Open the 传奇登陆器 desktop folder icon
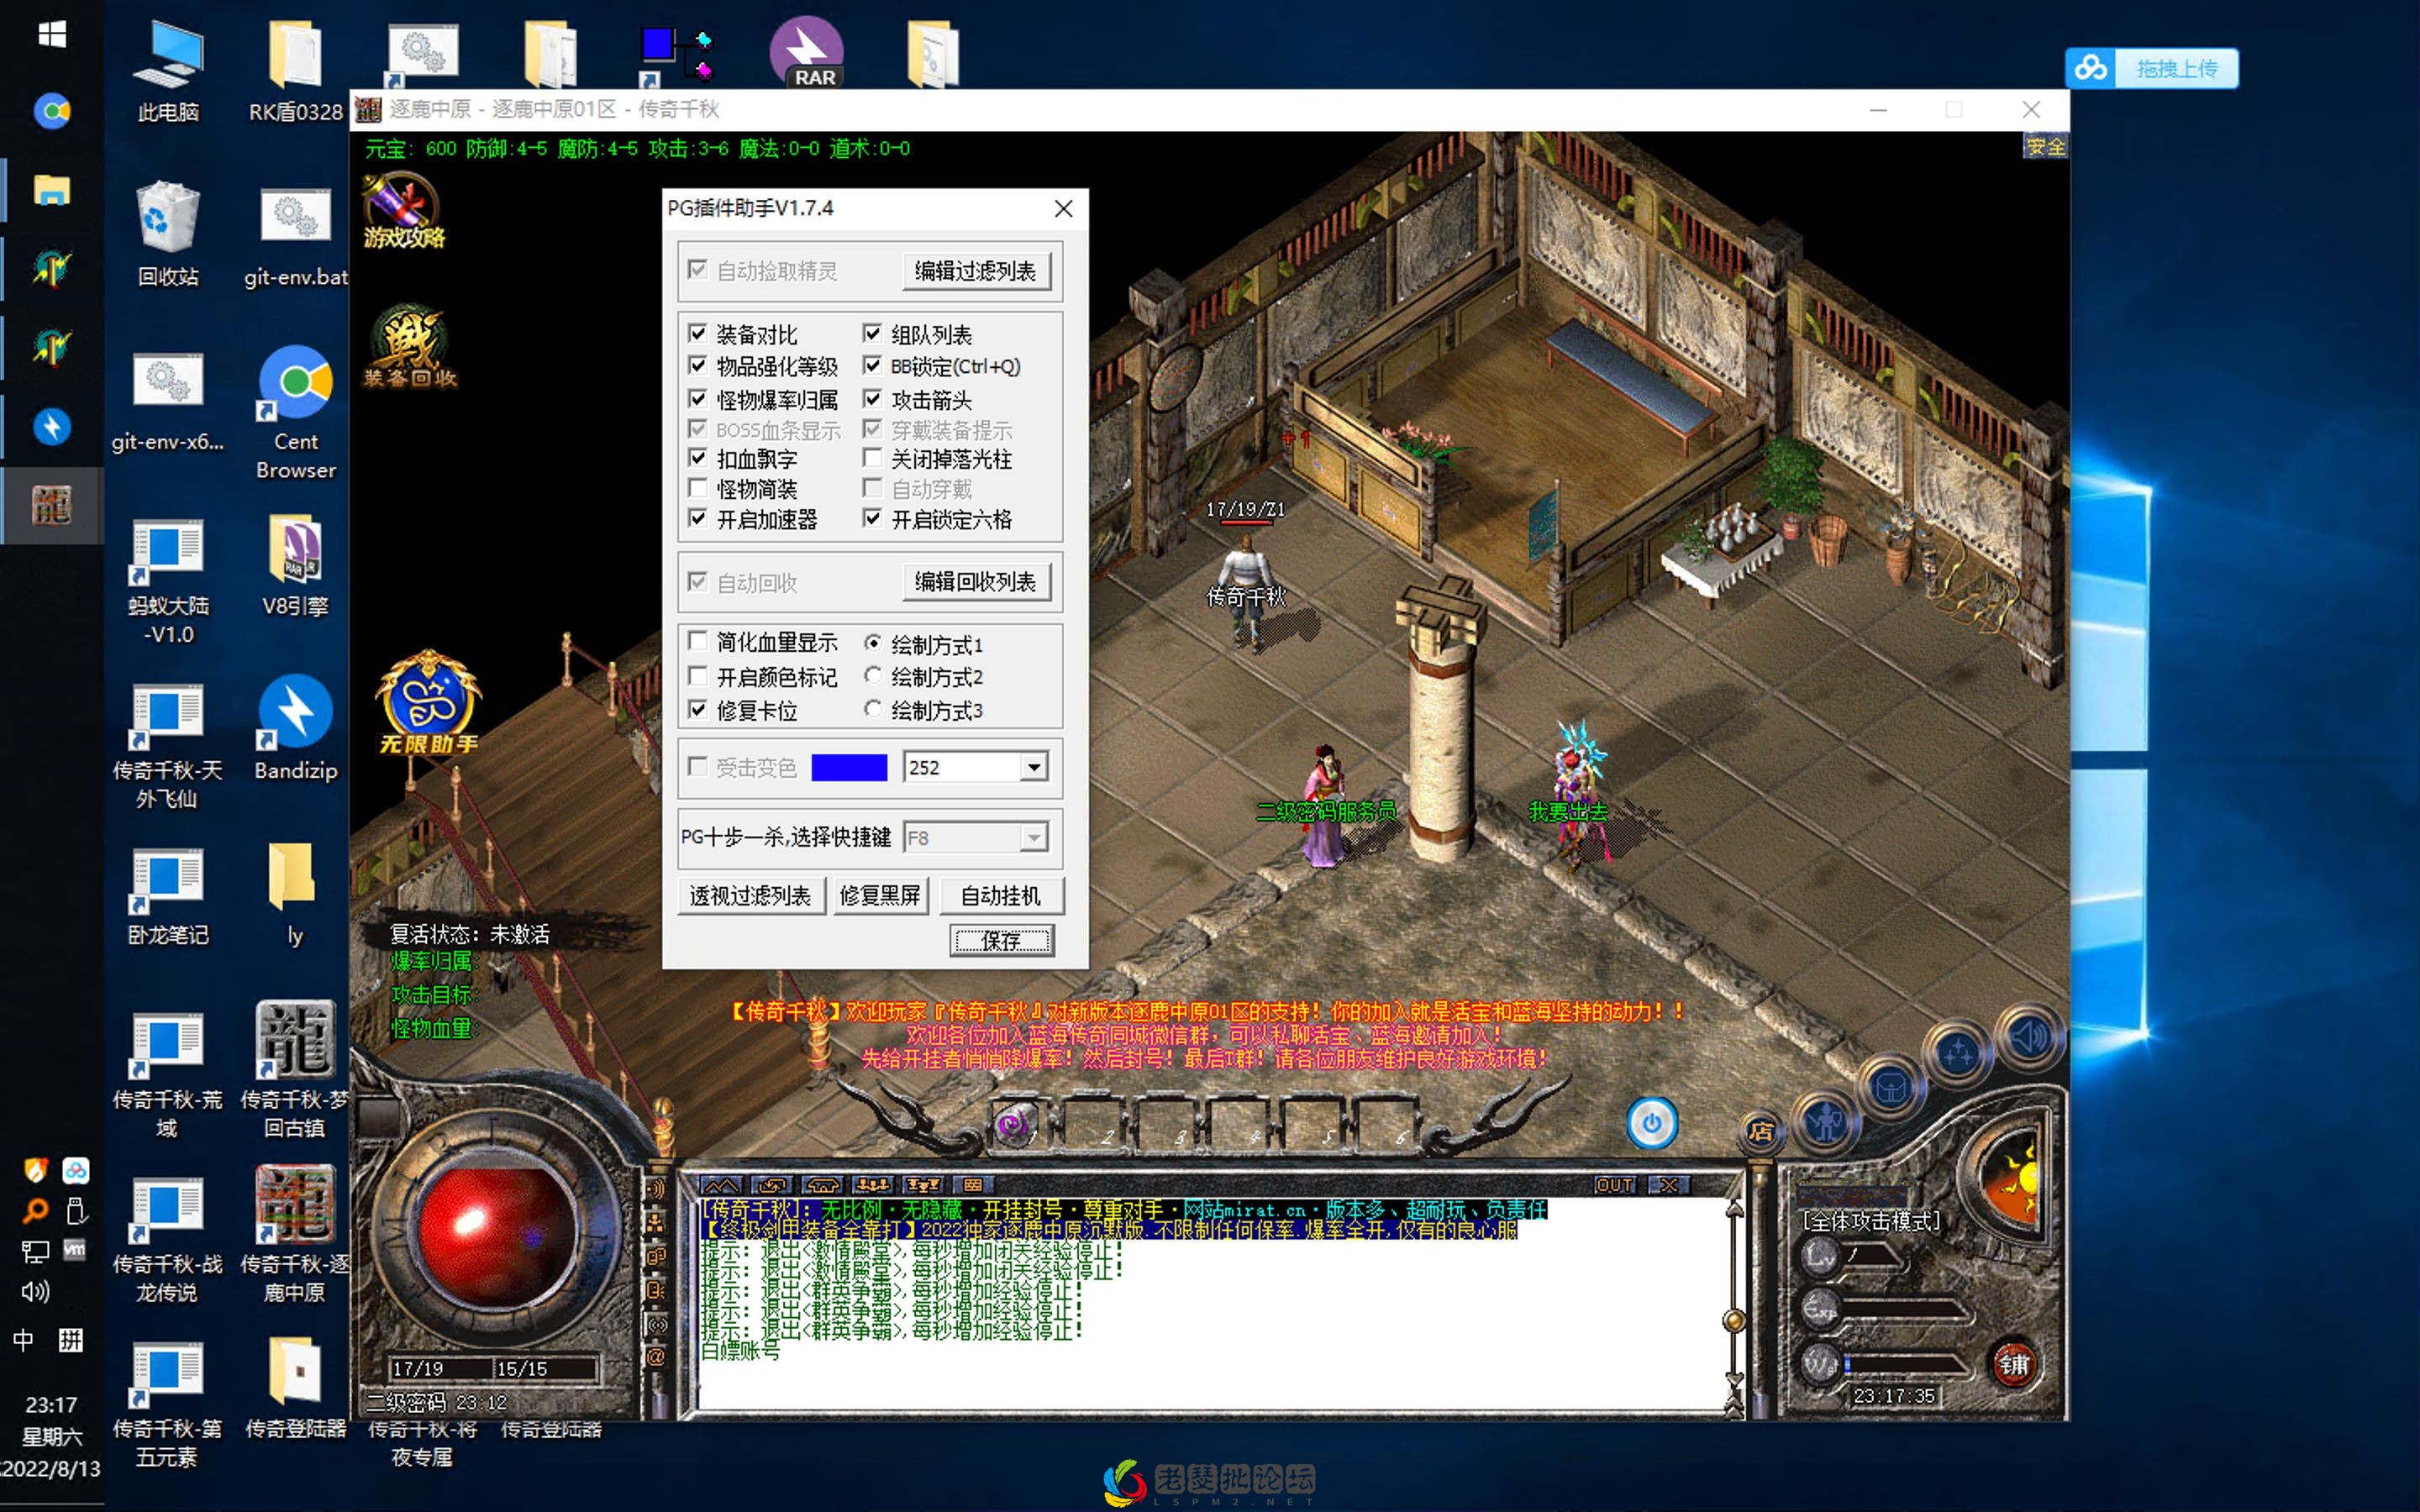2420x1512 pixels. pyautogui.click(x=295, y=1387)
